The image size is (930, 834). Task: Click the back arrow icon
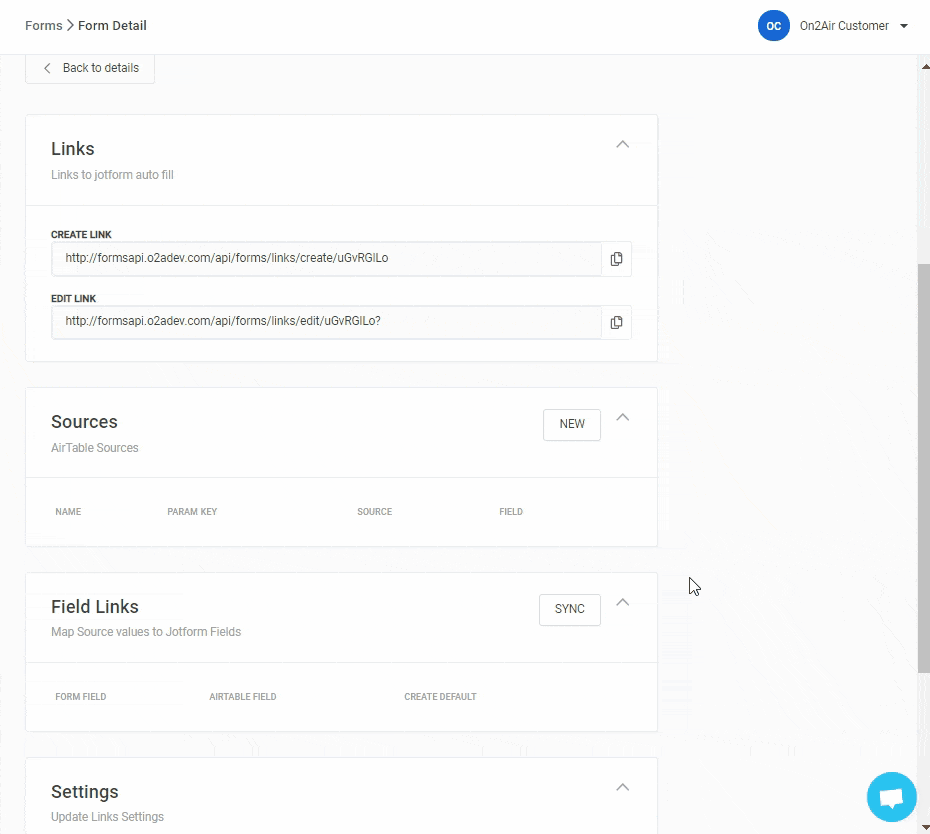point(47,68)
